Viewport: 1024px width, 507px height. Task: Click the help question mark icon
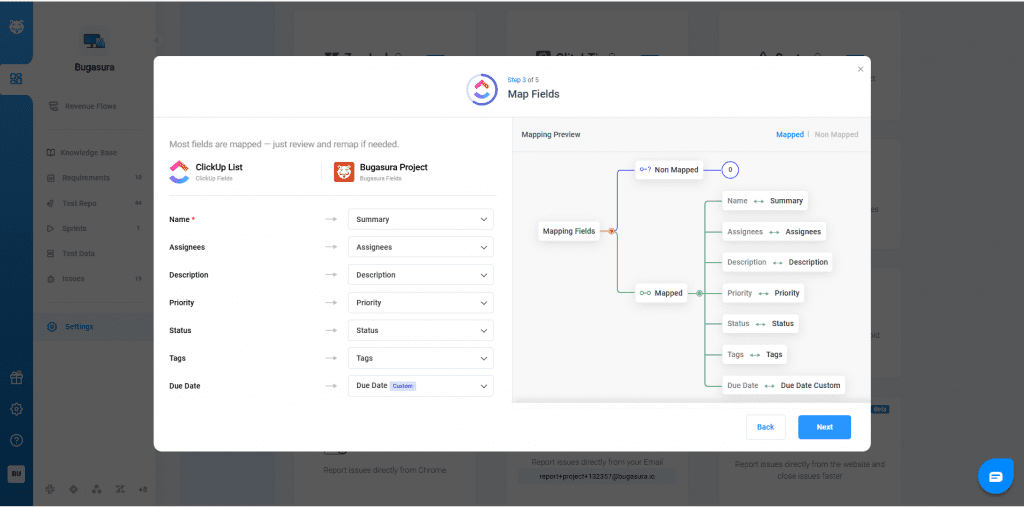click(17, 440)
